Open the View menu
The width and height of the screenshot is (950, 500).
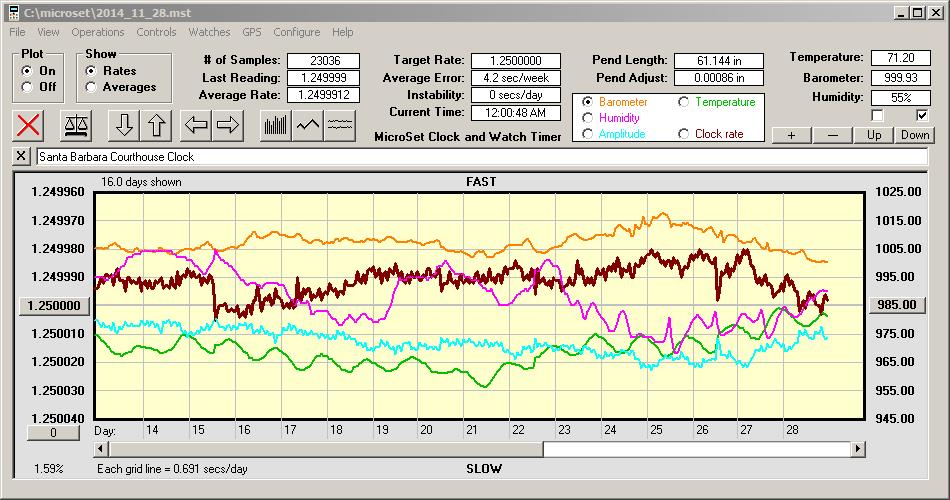[x=48, y=32]
